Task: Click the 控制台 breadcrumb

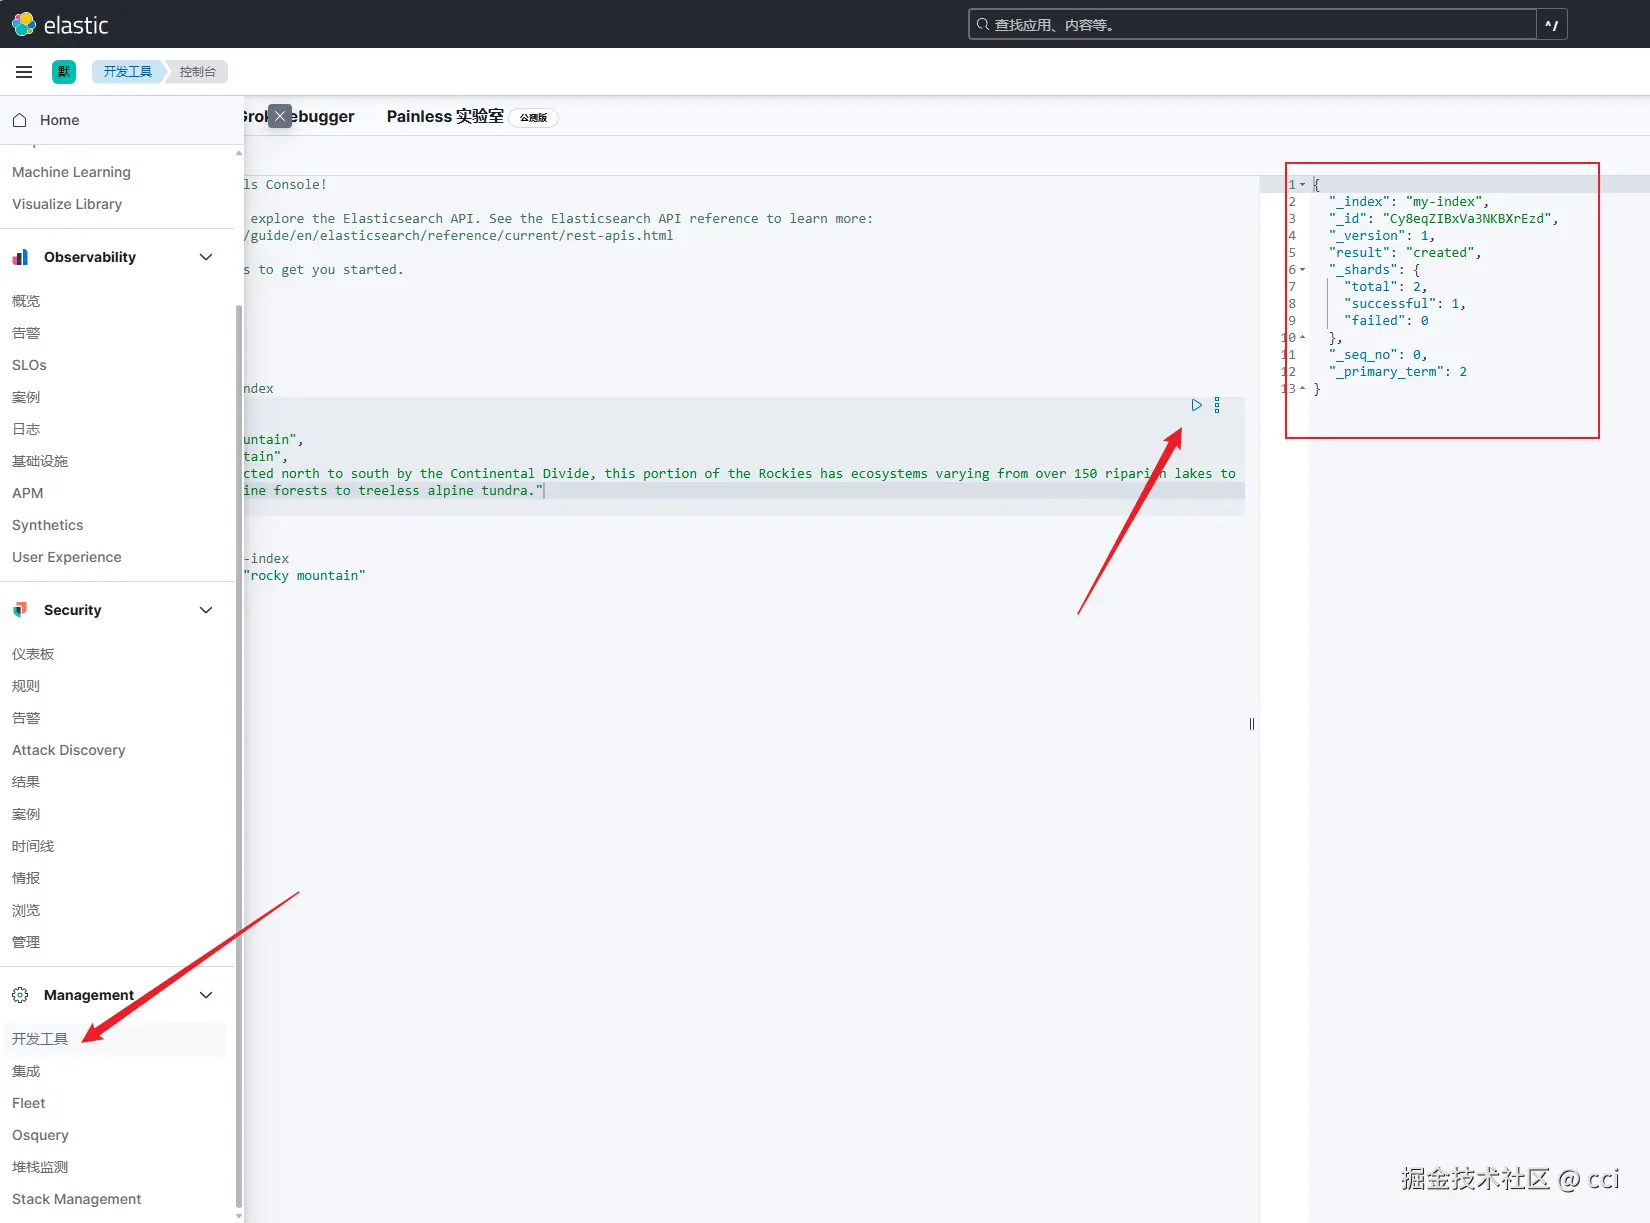Action: 197,72
